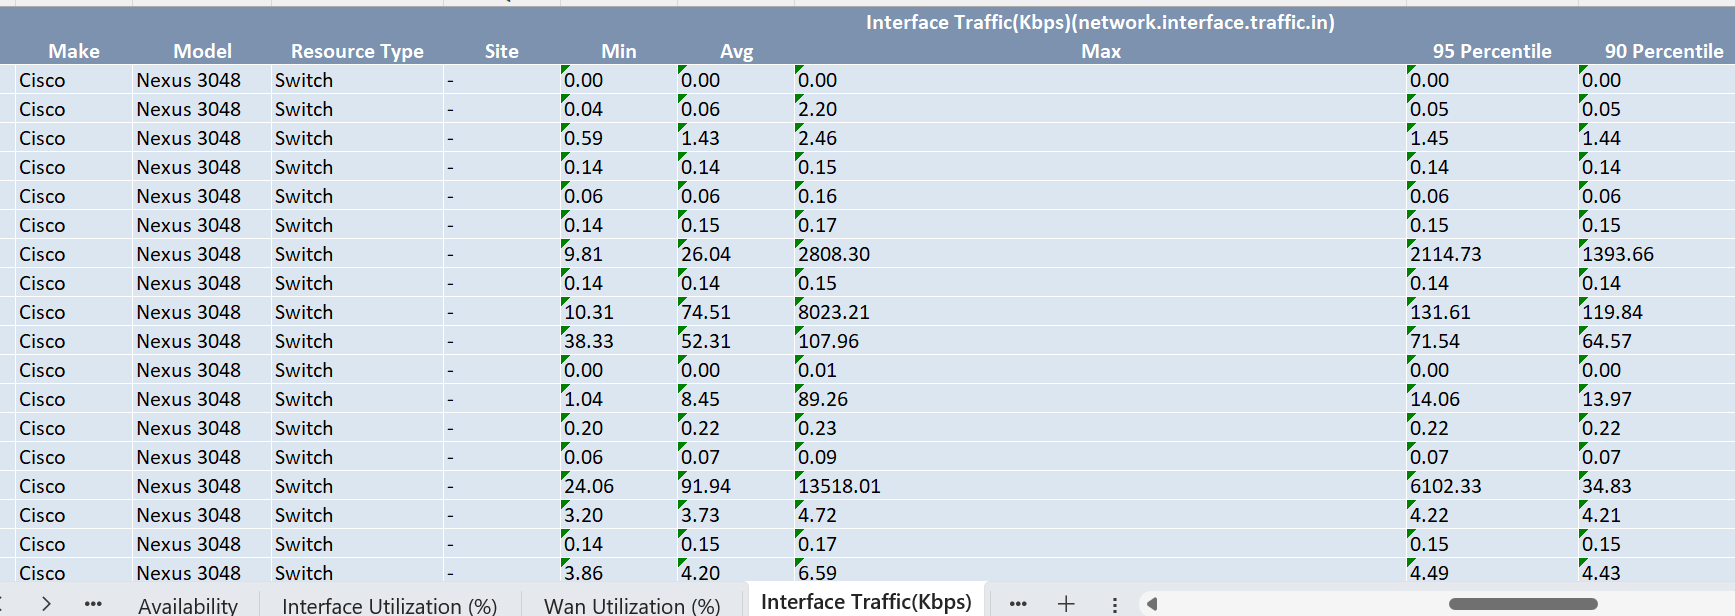
Task: Select the Wan Utilization (%) sheet tab
Action: (632, 606)
